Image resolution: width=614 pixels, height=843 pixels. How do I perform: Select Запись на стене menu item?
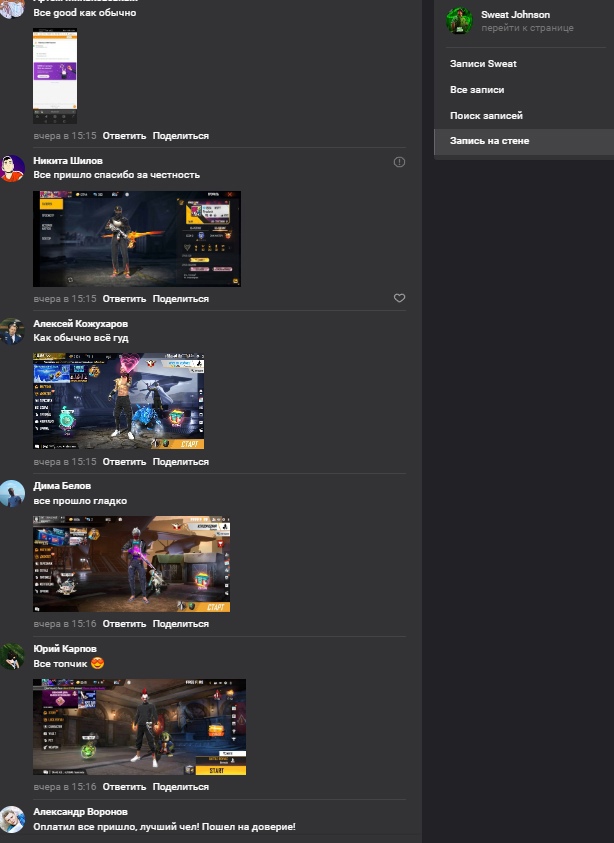click(489, 141)
